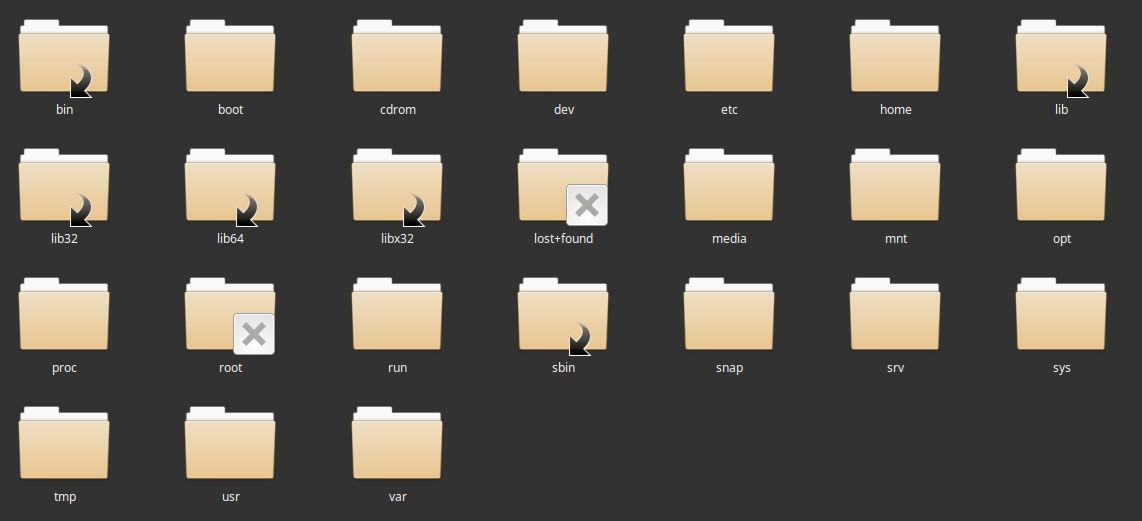Click the 'sys' name label
Screen dimensions: 1142x521
[x=1061, y=368]
